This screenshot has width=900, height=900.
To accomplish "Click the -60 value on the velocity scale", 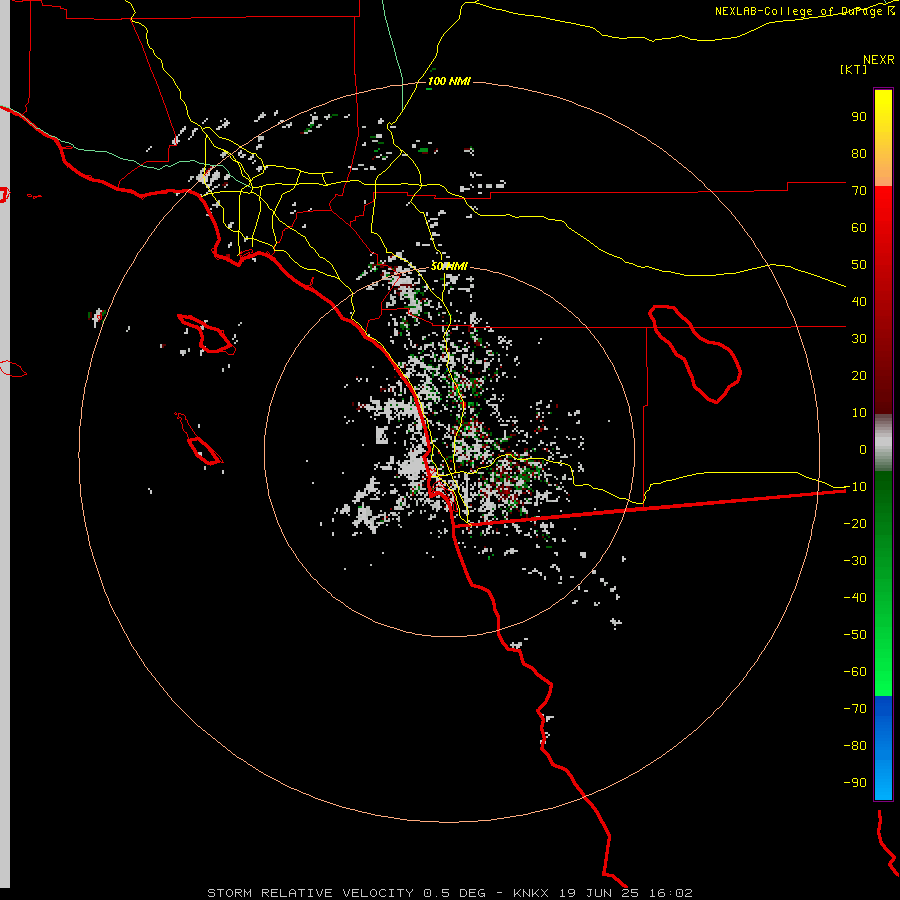I will (855, 672).
